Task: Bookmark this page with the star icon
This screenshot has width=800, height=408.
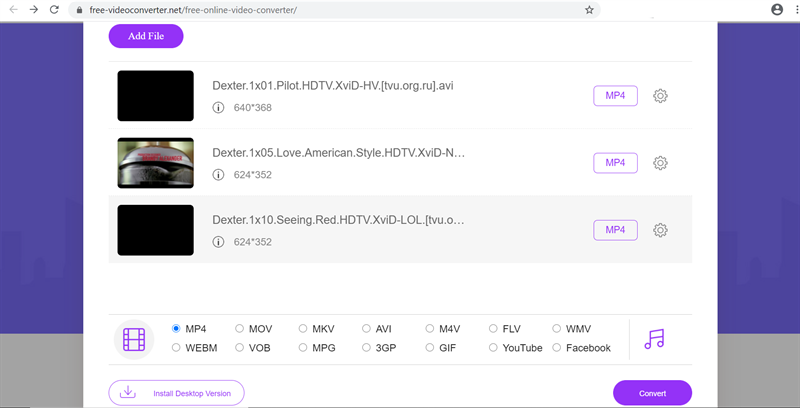Action: (589, 10)
